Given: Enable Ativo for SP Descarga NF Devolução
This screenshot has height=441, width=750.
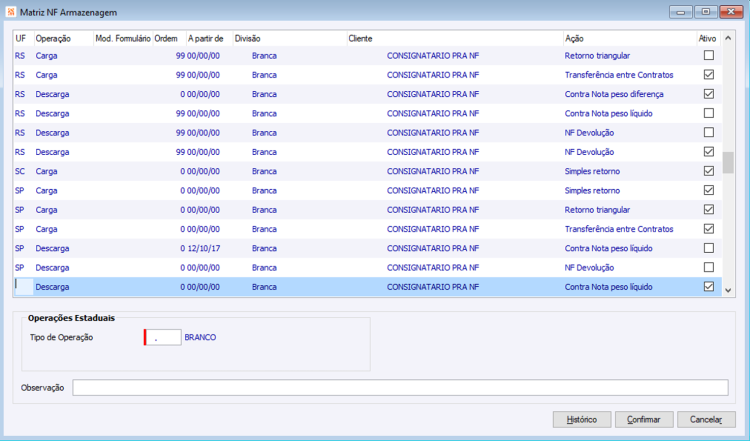Looking at the screenshot, I should pyautogui.click(x=708, y=267).
